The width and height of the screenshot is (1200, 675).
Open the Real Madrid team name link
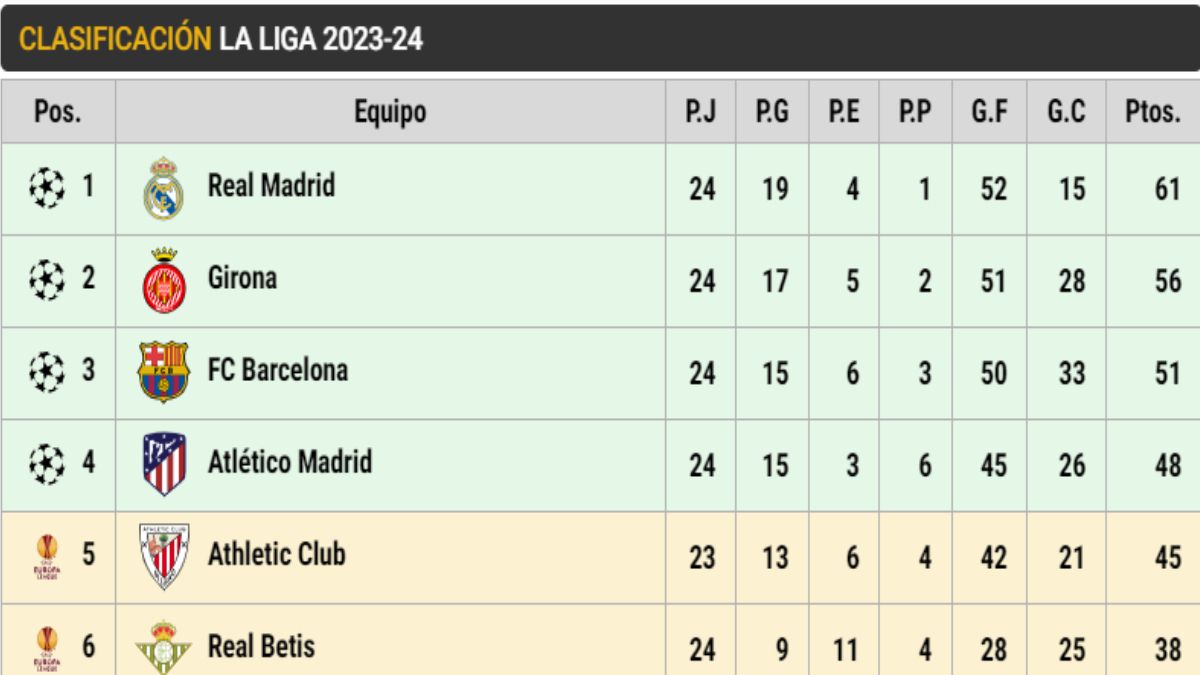(x=271, y=186)
